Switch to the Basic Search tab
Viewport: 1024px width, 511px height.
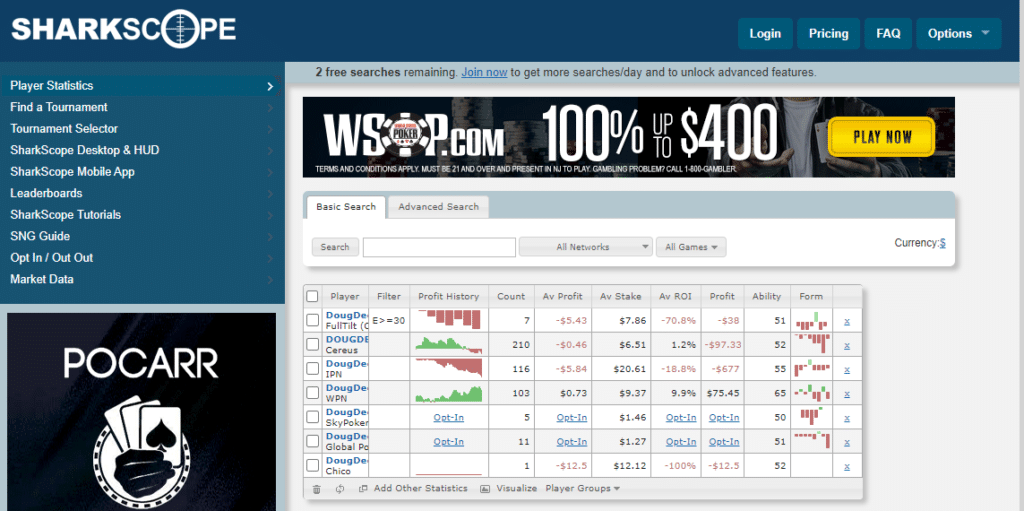tap(345, 206)
